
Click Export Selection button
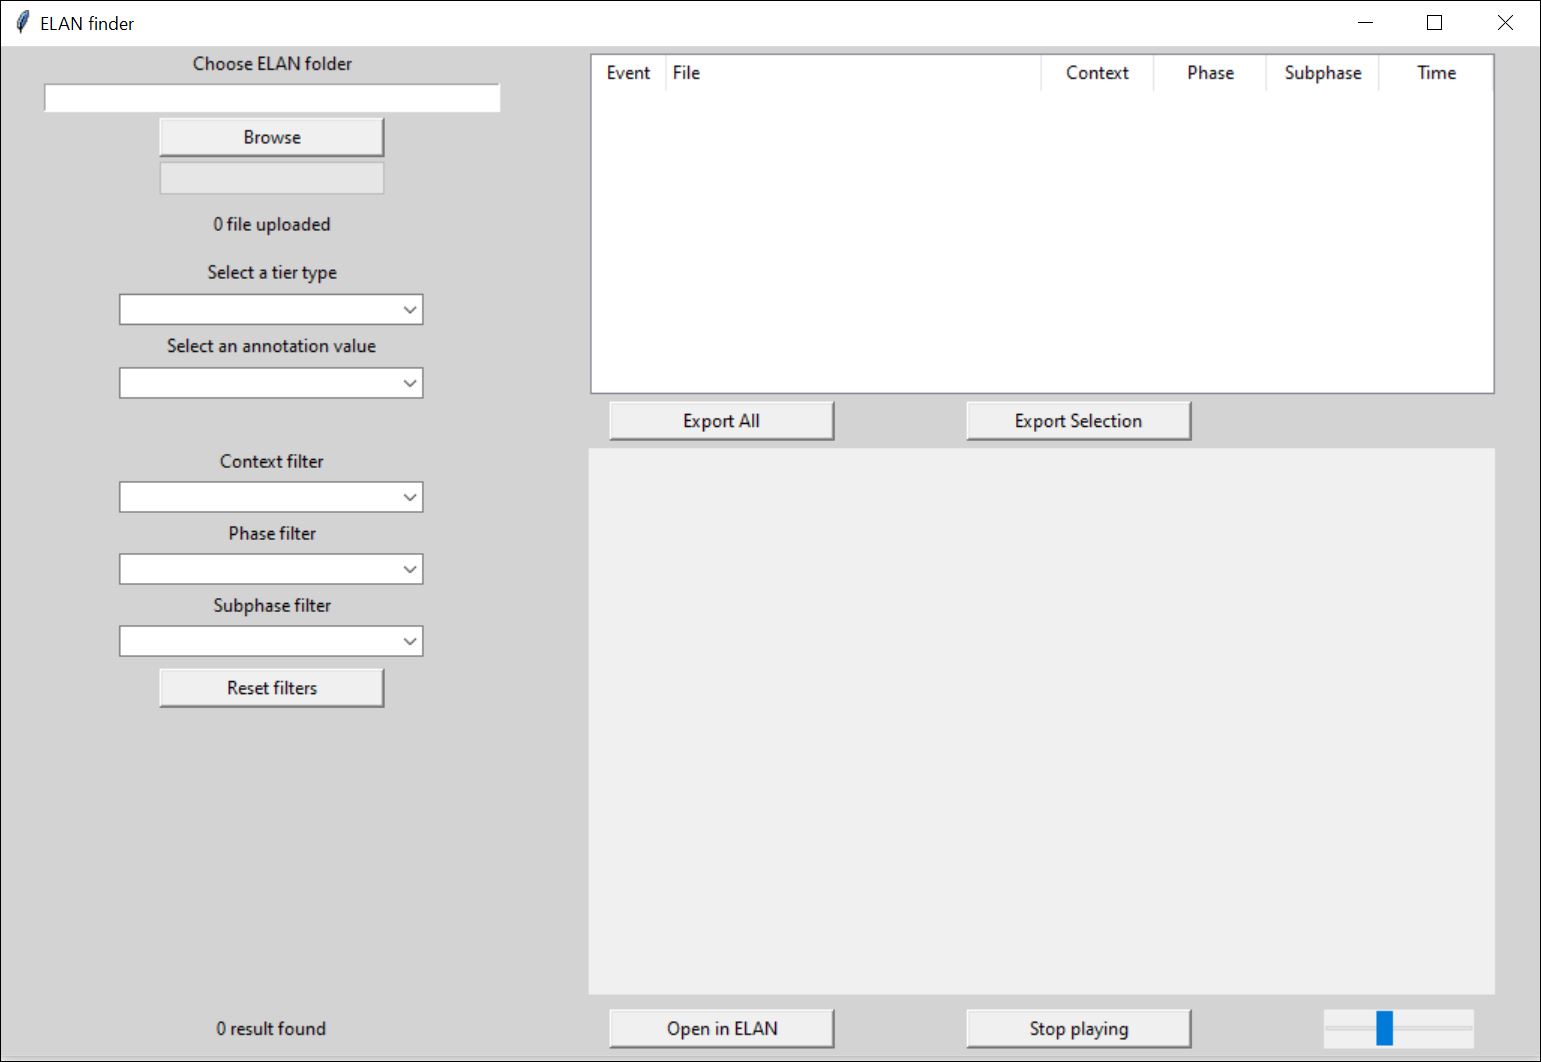(1078, 421)
